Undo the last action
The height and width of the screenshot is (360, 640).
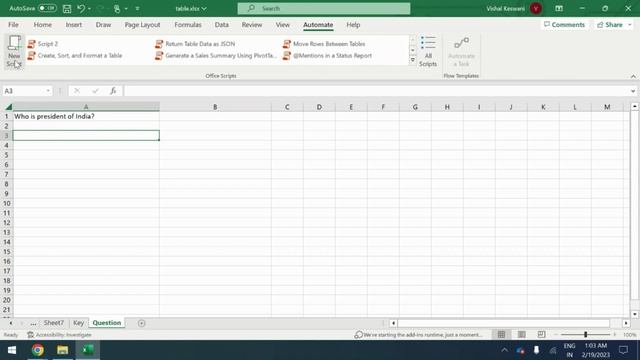(x=81, y=9)
